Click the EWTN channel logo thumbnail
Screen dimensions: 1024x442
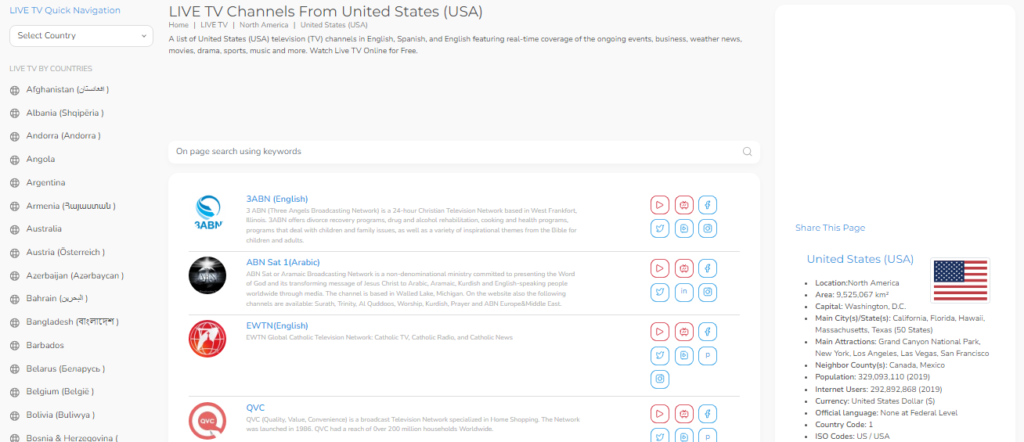(x=207, y=339)
